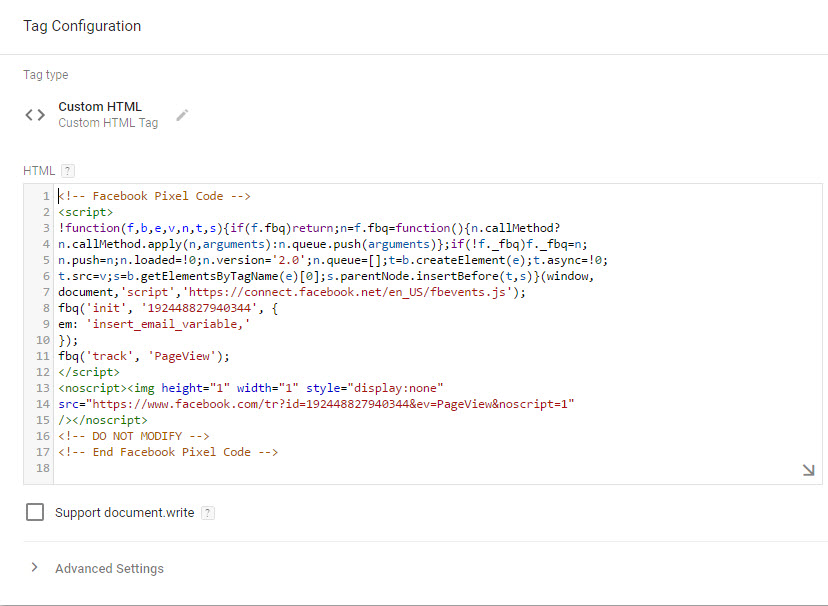Click the fbevents.js URL in the code
The image size is (828, 606).
point(347,292)
